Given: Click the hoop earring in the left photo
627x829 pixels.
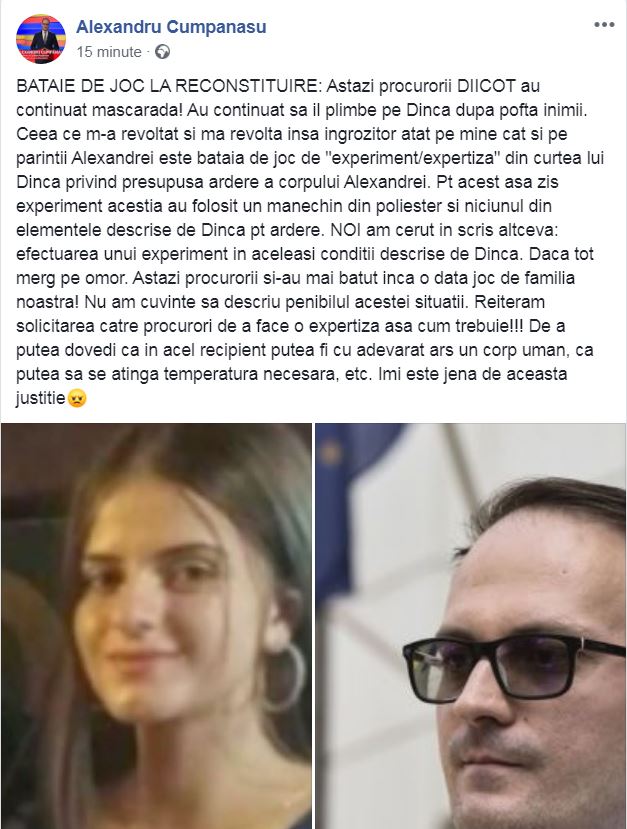Looking at the screenshot, I should (284, 677).
